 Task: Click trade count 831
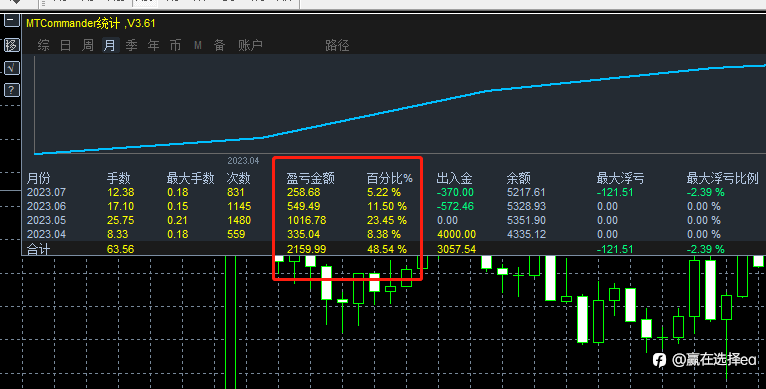[x=236, y=193]
